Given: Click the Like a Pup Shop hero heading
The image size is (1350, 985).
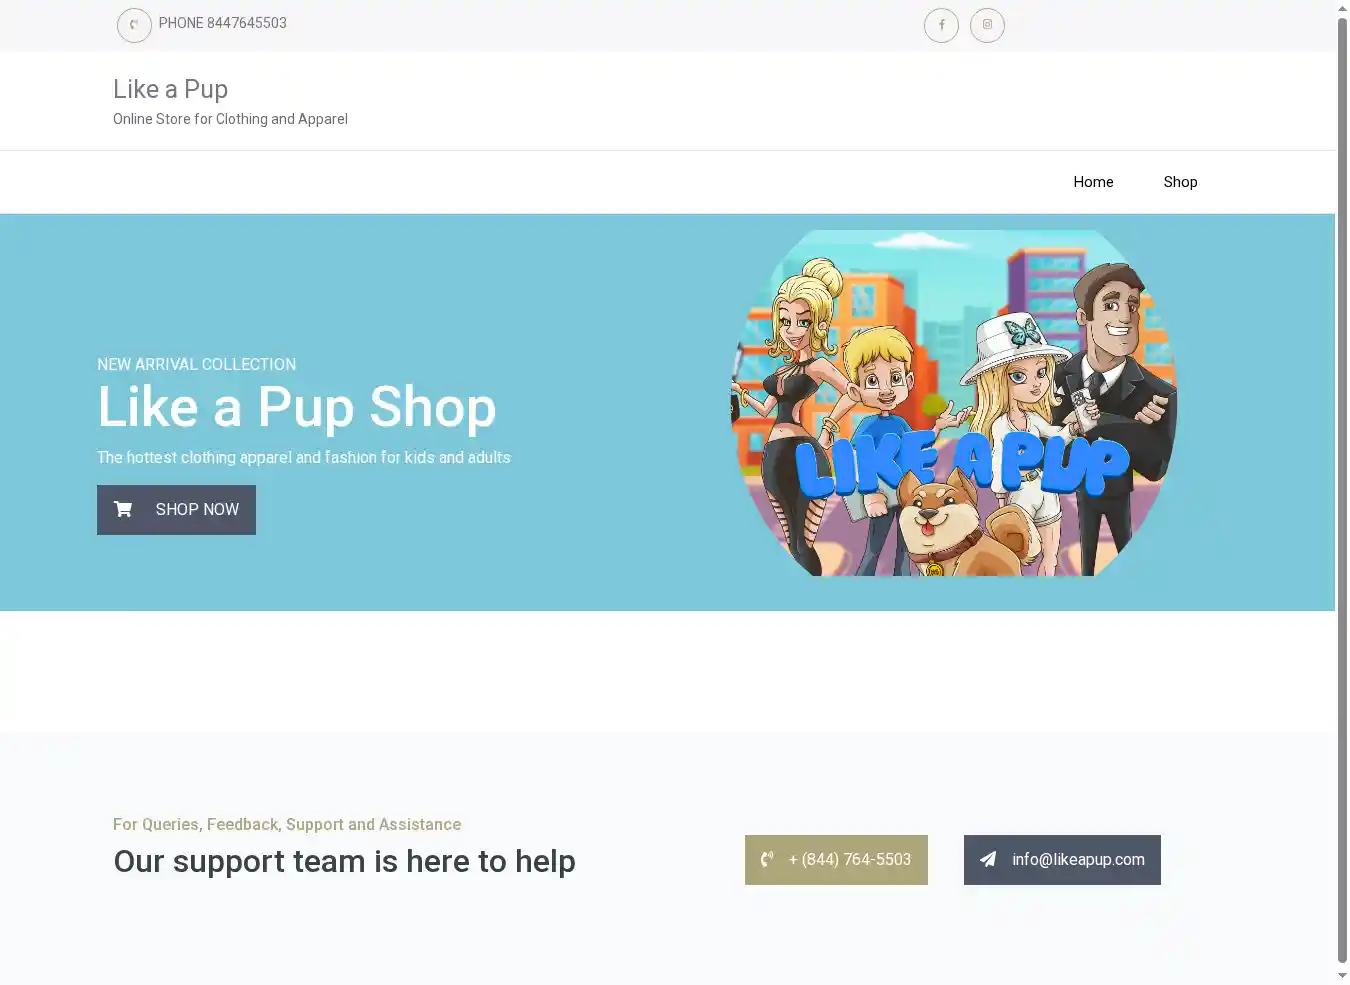Looking at the screenshot, I should tap(296, 407).
